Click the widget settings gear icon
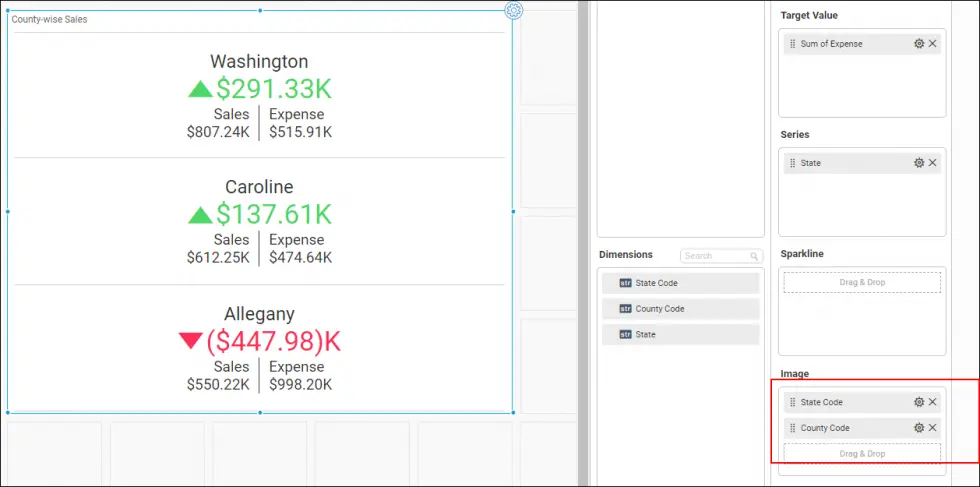 coord(513,11)
